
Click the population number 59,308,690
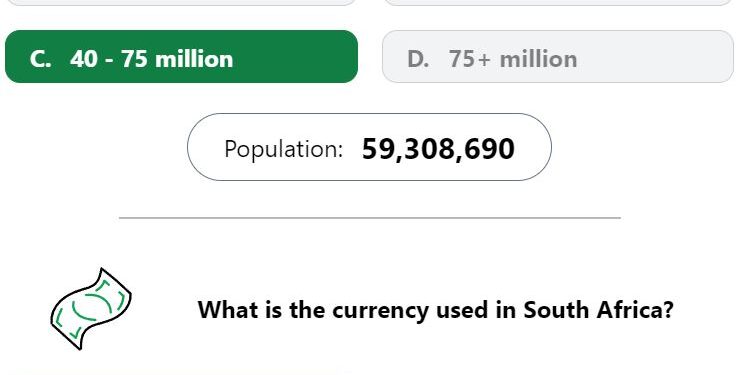click(438, 150)
